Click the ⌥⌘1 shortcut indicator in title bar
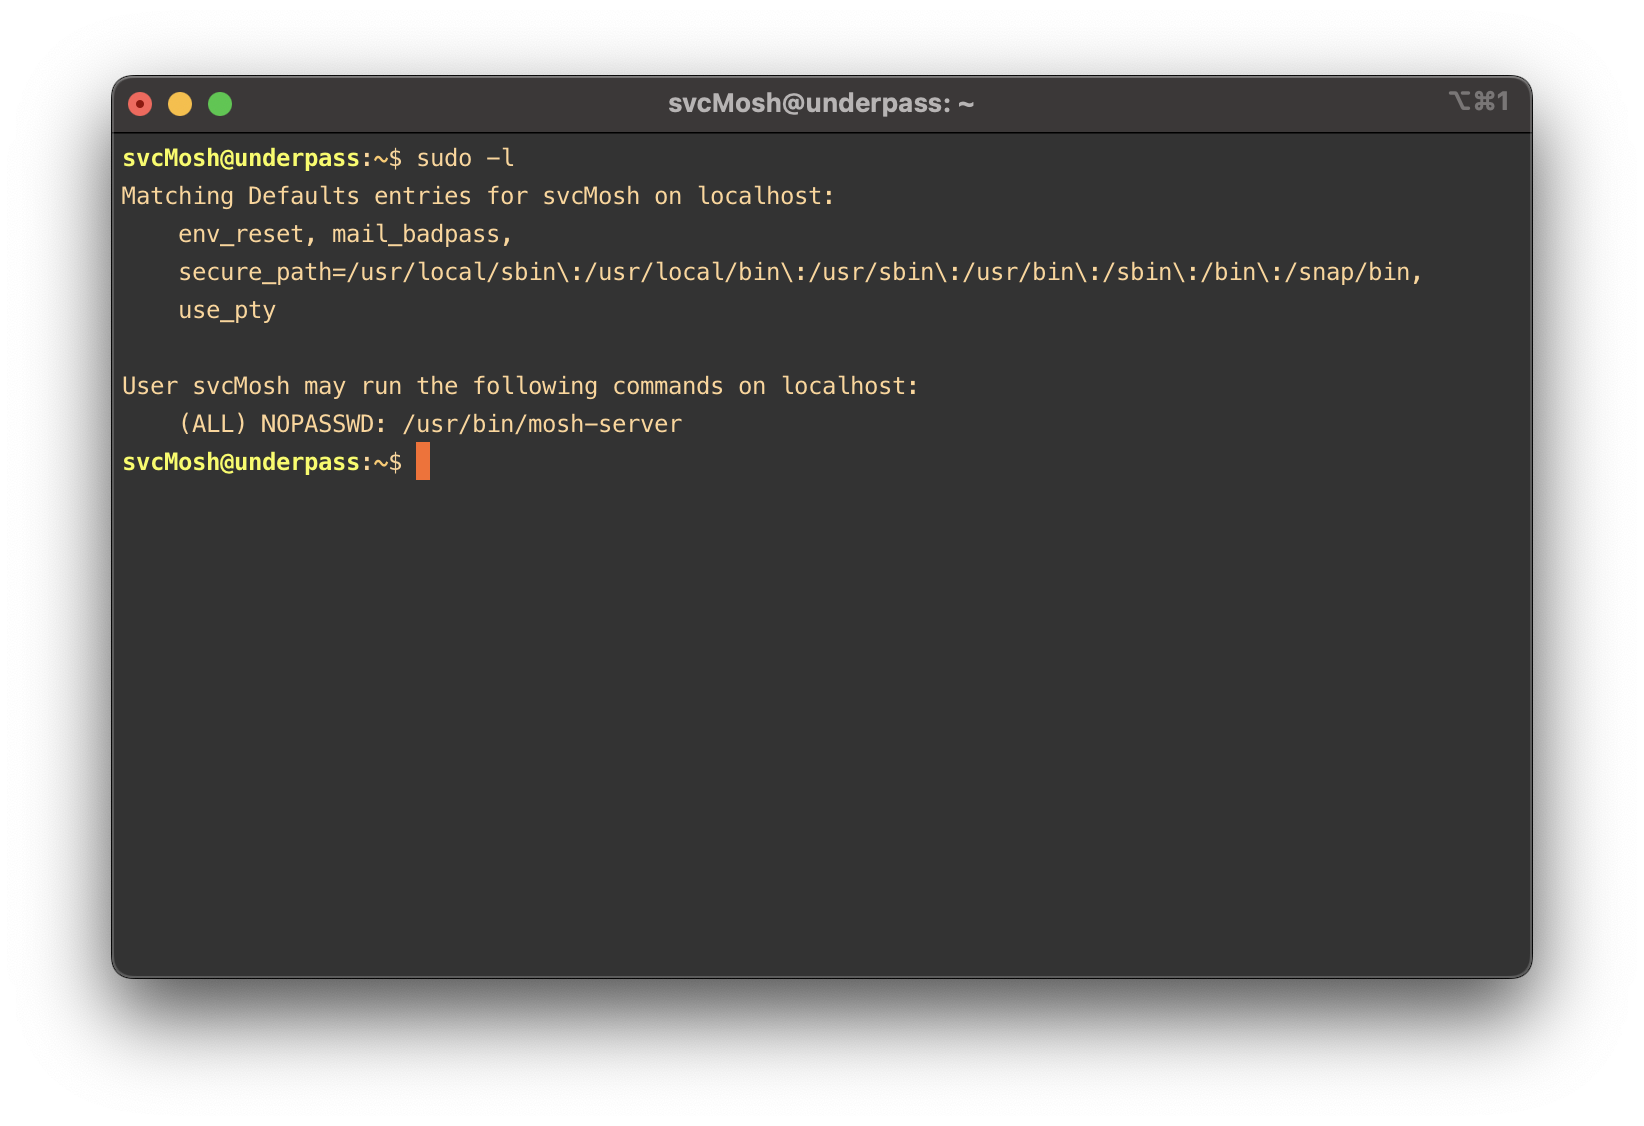1644x1126 pixels. pyautogui.click(x=1478, y=102)
